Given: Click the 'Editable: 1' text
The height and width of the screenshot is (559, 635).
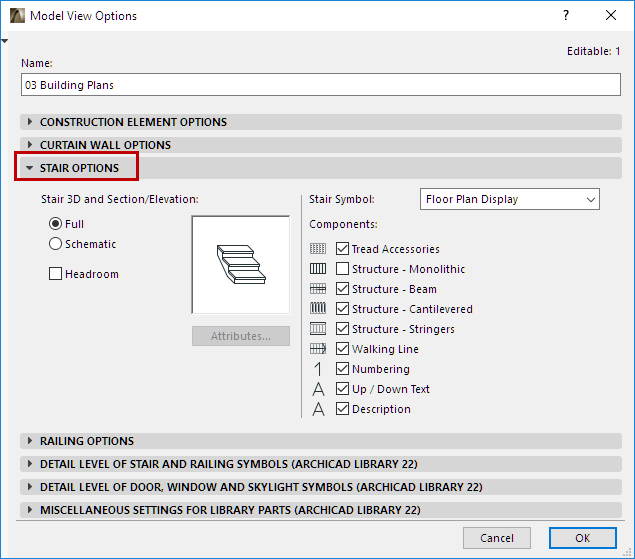Looking at the screenshot, I should pyautogui.click(x=593, y=51).
